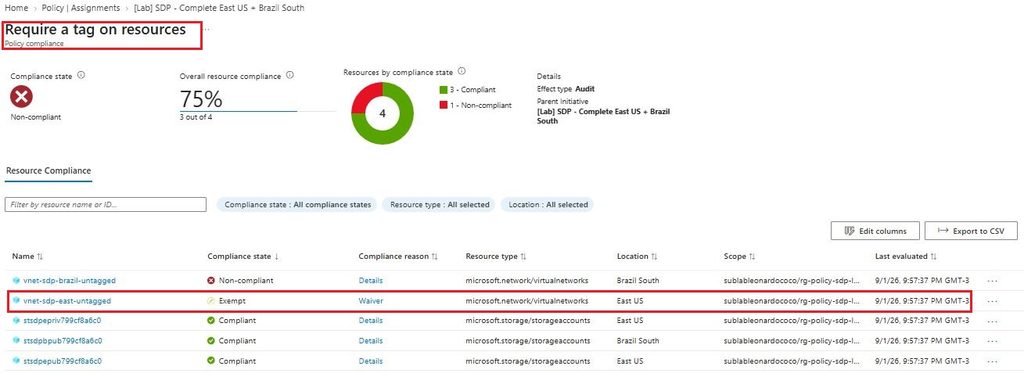
Task: Sort by Scope column
Action: tap(739, 257)
